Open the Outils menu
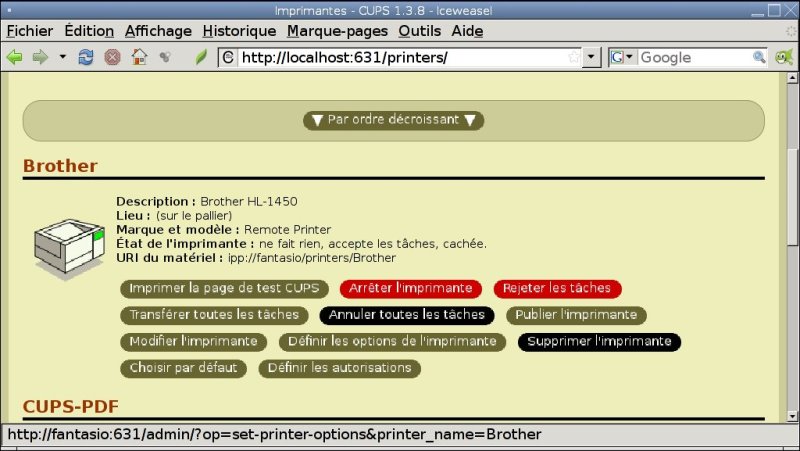Image resolution: width=800 pixels, height=451 pixels. click(419, 31)
